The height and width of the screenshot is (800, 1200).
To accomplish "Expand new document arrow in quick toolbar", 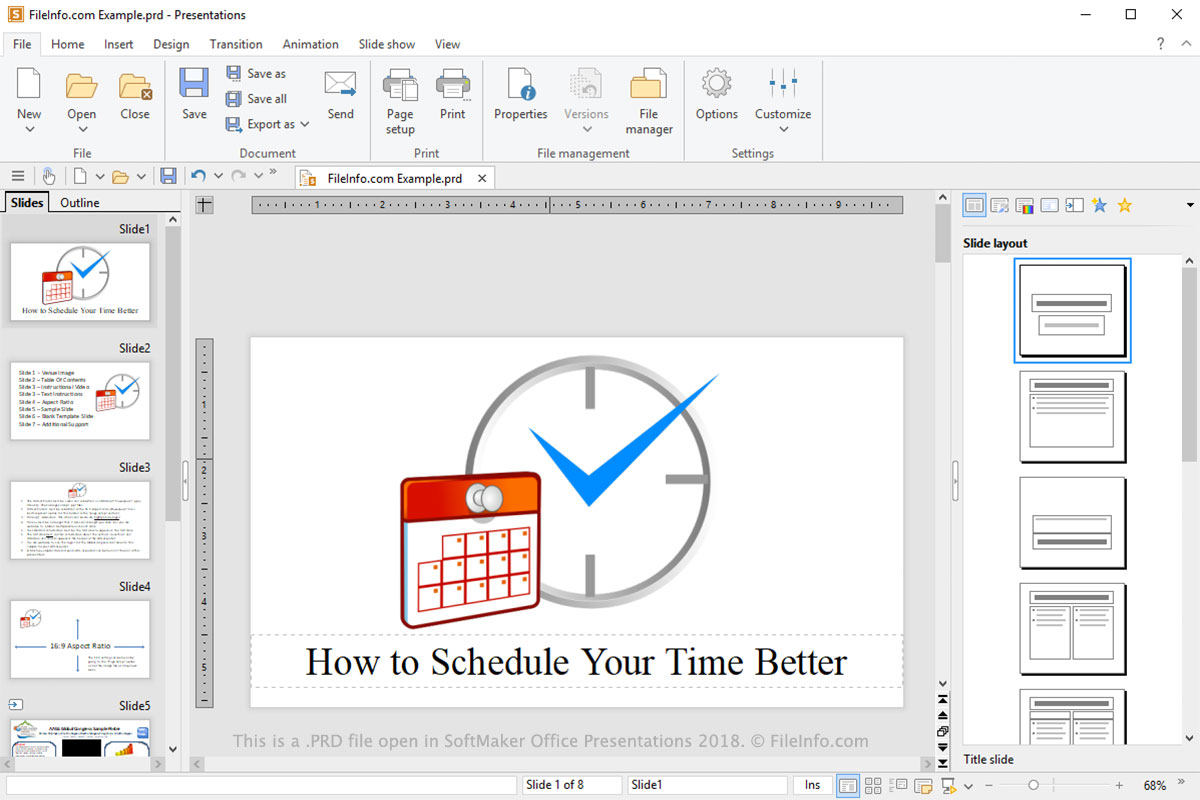I will (x=100, y=177).
